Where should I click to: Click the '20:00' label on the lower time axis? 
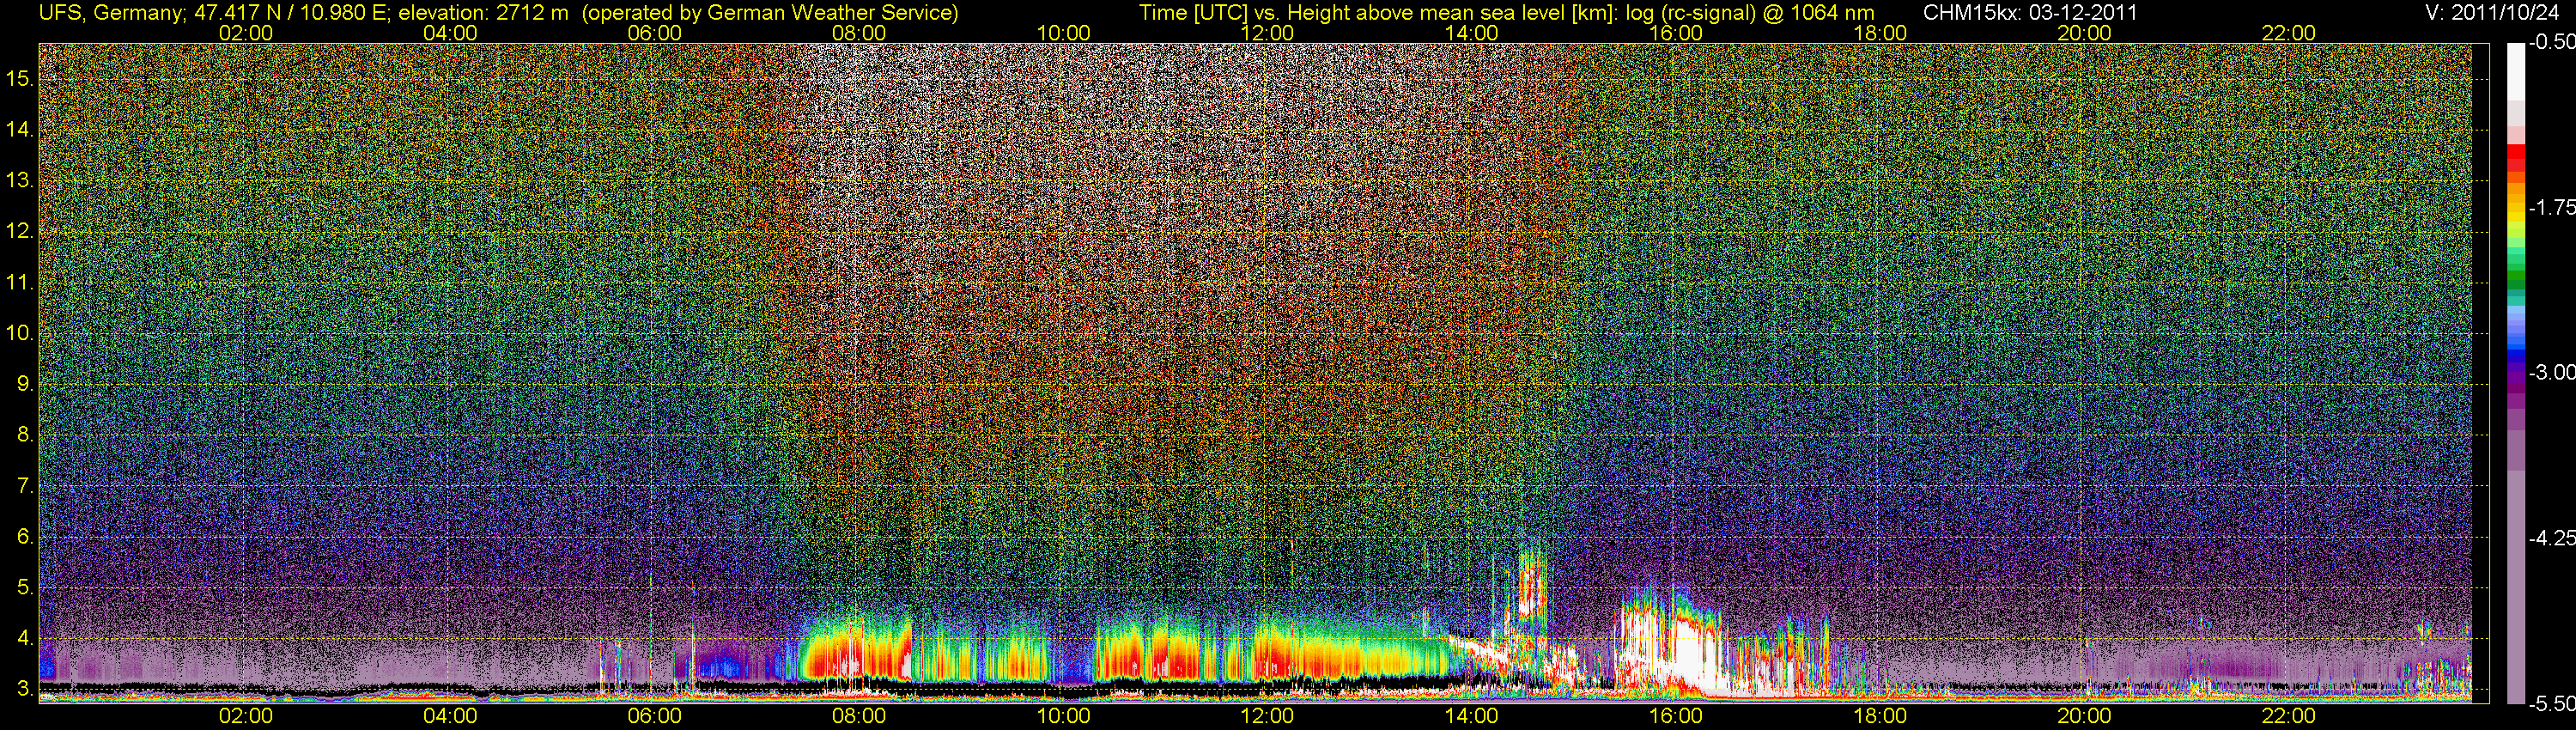coord(2084,716)
